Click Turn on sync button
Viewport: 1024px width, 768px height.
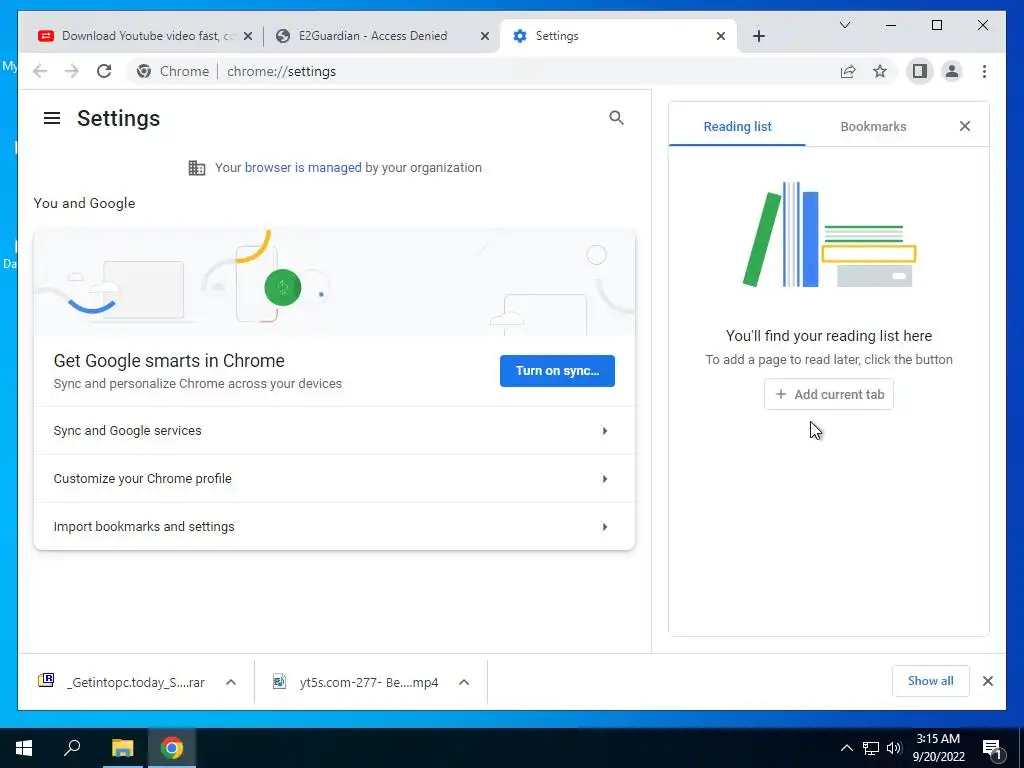[557, 371]
